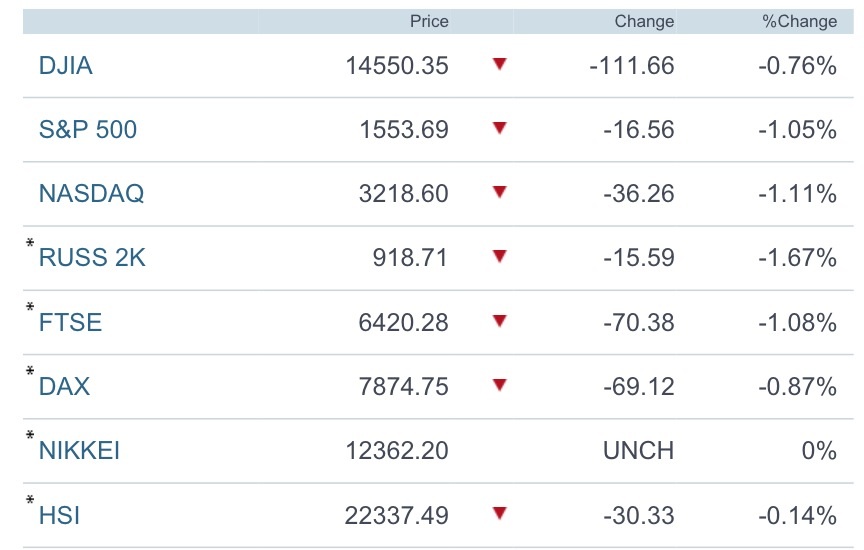
Task: Open the DAX index link
Action: point(64,386)
